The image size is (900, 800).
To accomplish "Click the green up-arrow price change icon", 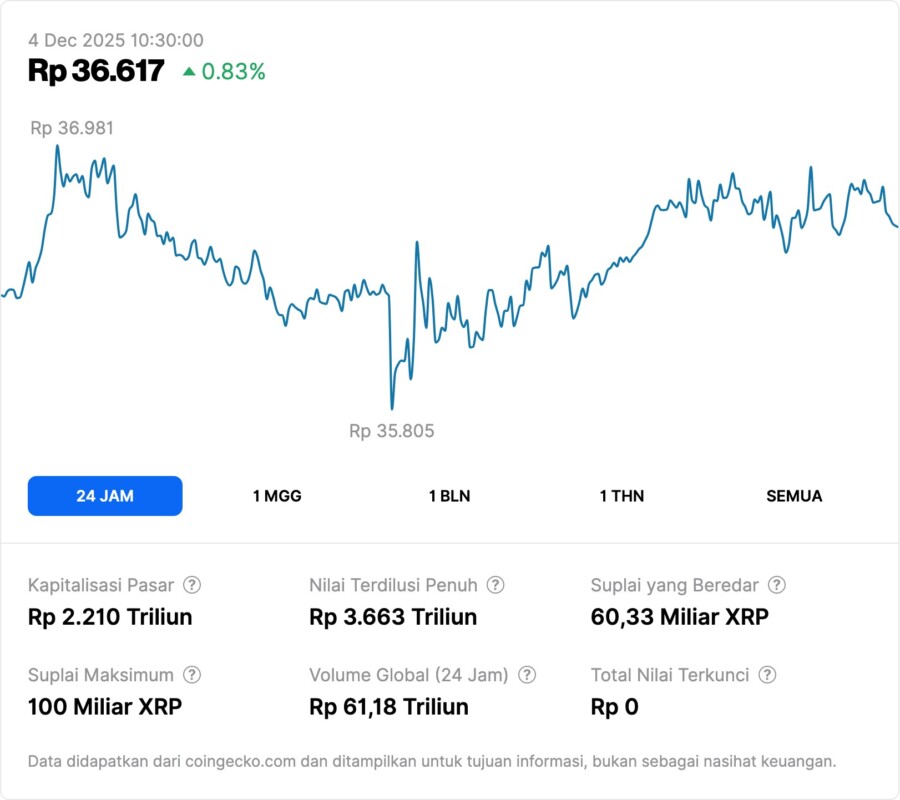I will pos(189,72).
